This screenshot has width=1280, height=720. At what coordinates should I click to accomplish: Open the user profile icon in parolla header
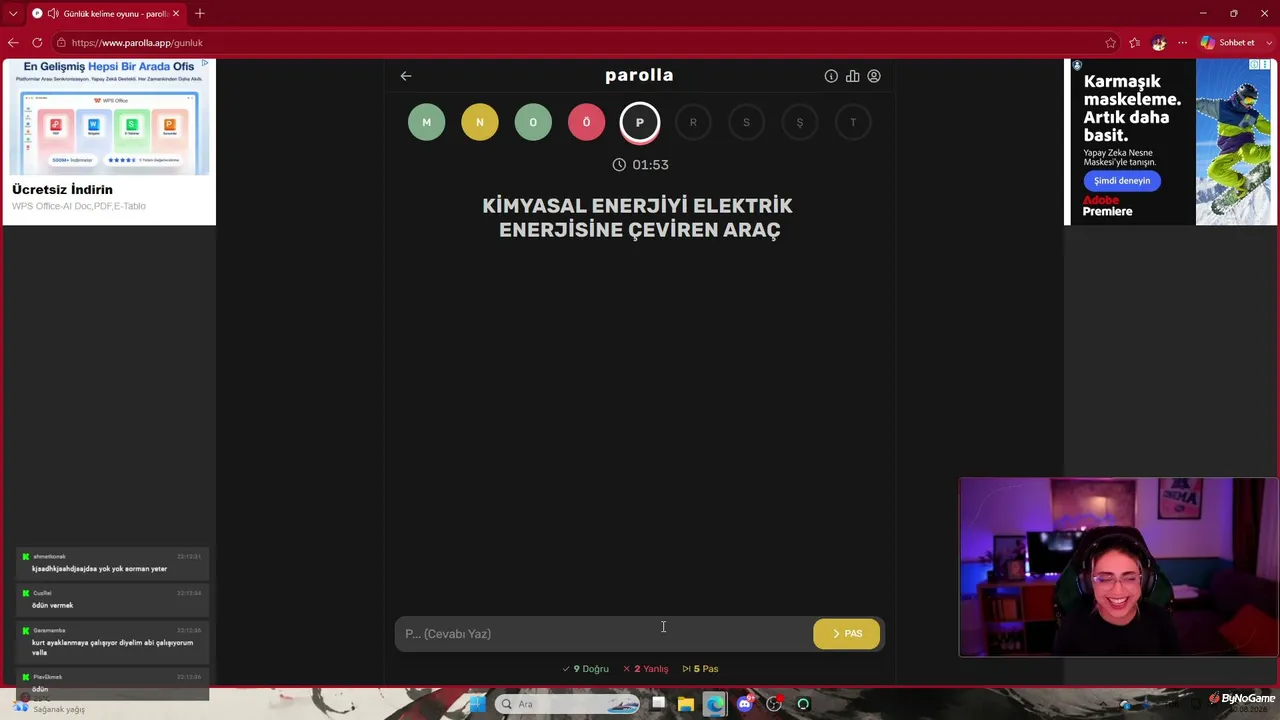(874, 76)
